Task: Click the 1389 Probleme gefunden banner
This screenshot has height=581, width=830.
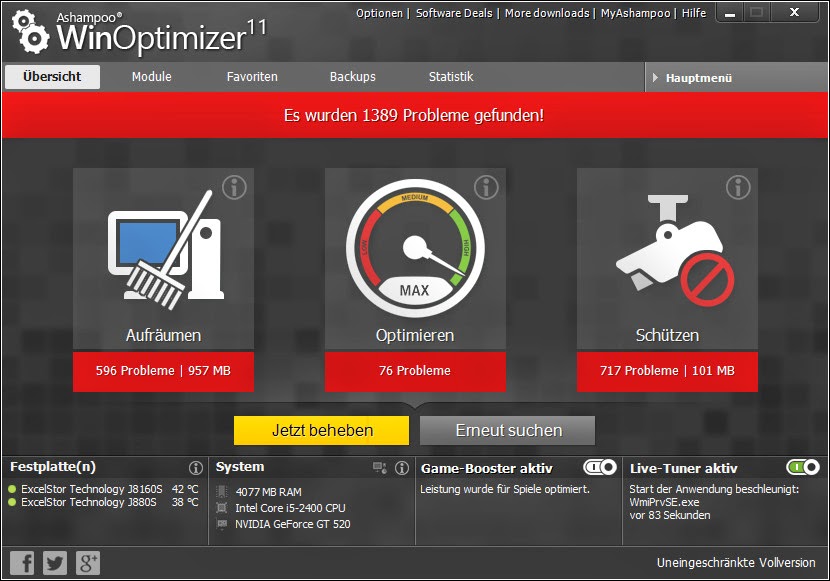Action: point(415,115)
